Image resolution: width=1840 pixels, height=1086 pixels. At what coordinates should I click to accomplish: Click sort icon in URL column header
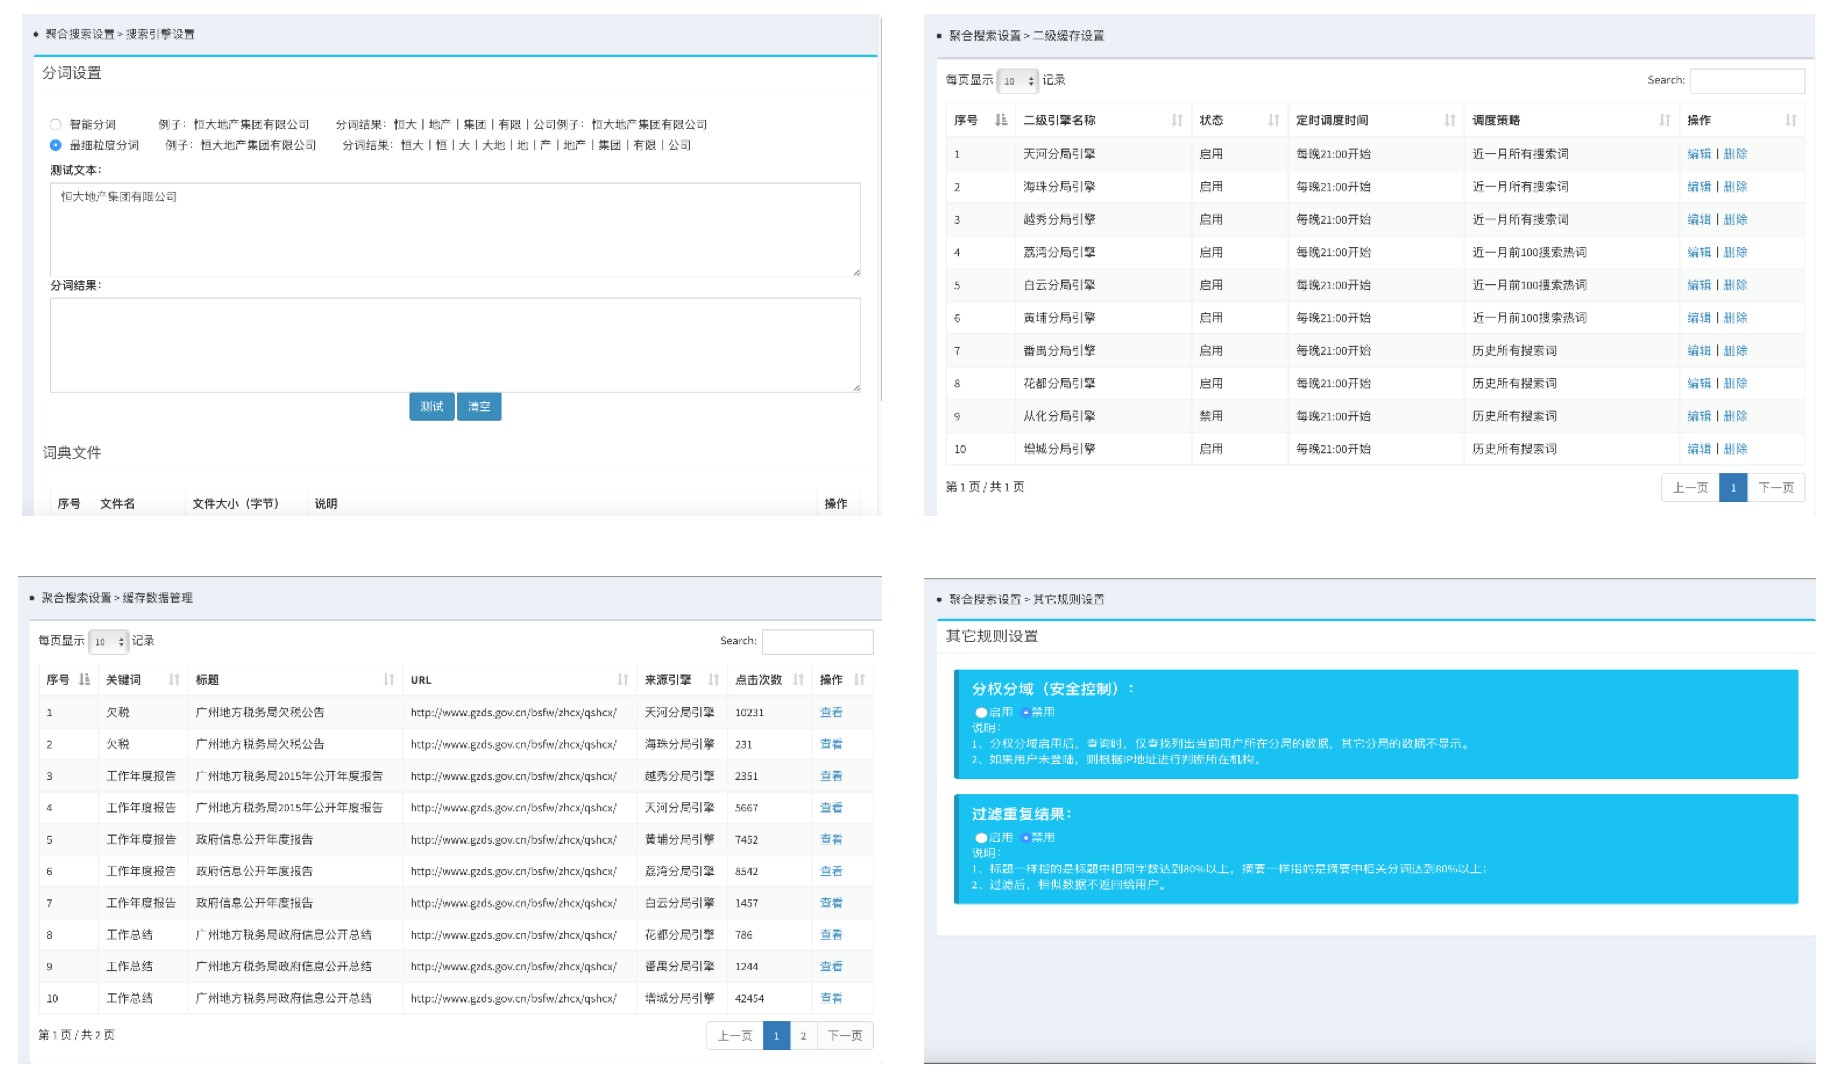623,680
